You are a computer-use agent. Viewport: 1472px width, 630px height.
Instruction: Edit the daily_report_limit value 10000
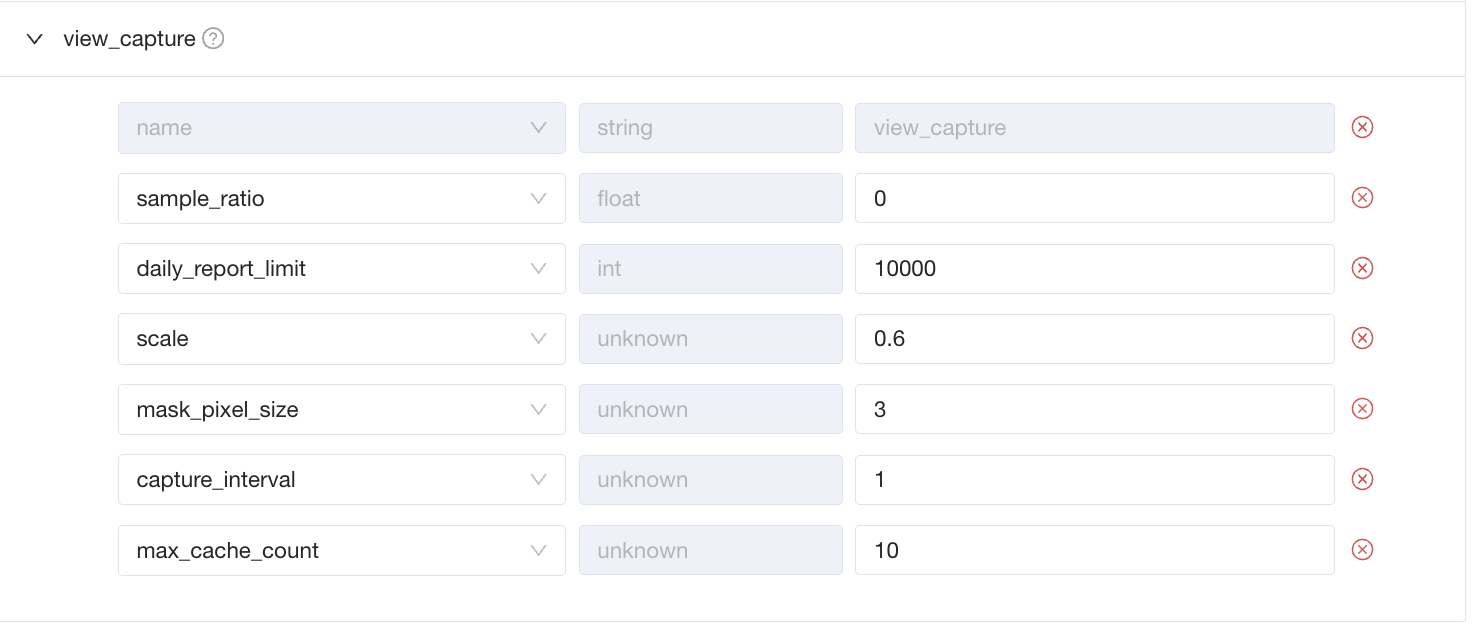1095,268
